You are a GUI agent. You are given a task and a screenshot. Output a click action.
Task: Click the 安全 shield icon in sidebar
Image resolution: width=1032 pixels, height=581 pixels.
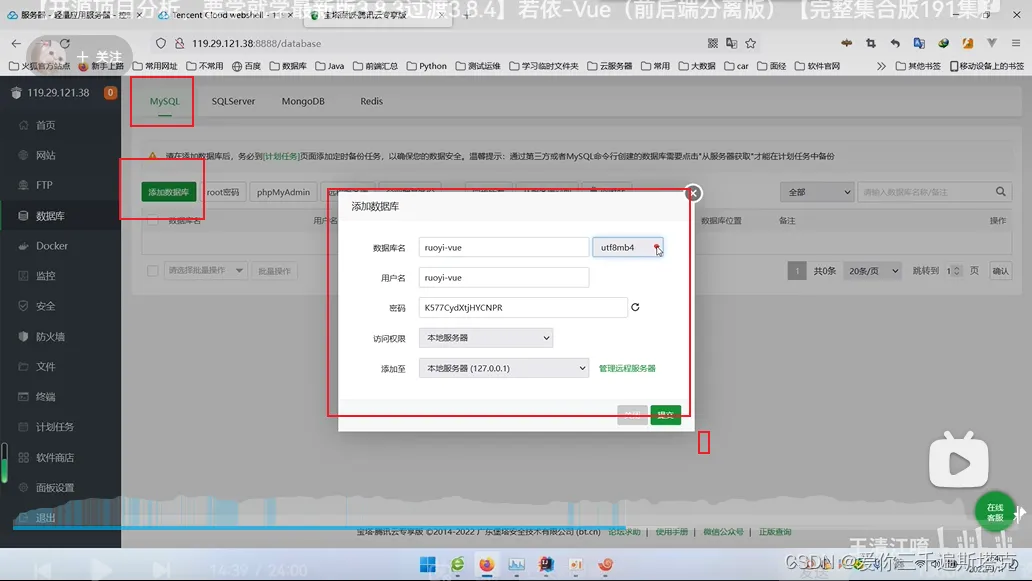(24, 306)
